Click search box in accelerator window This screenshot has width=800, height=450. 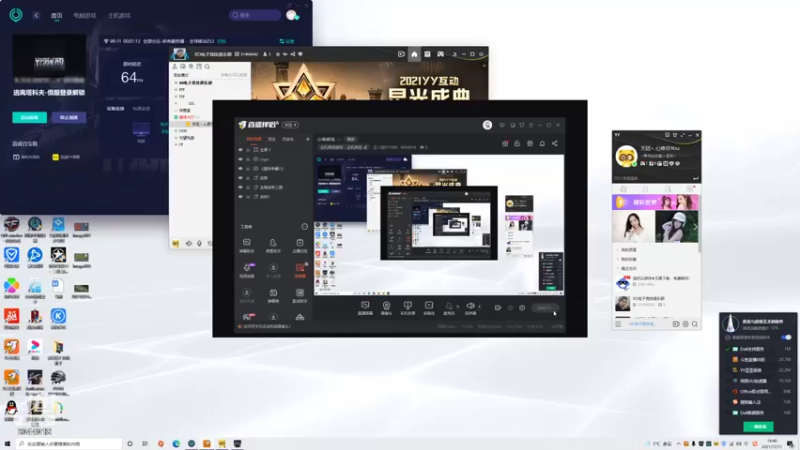(255, 15)
